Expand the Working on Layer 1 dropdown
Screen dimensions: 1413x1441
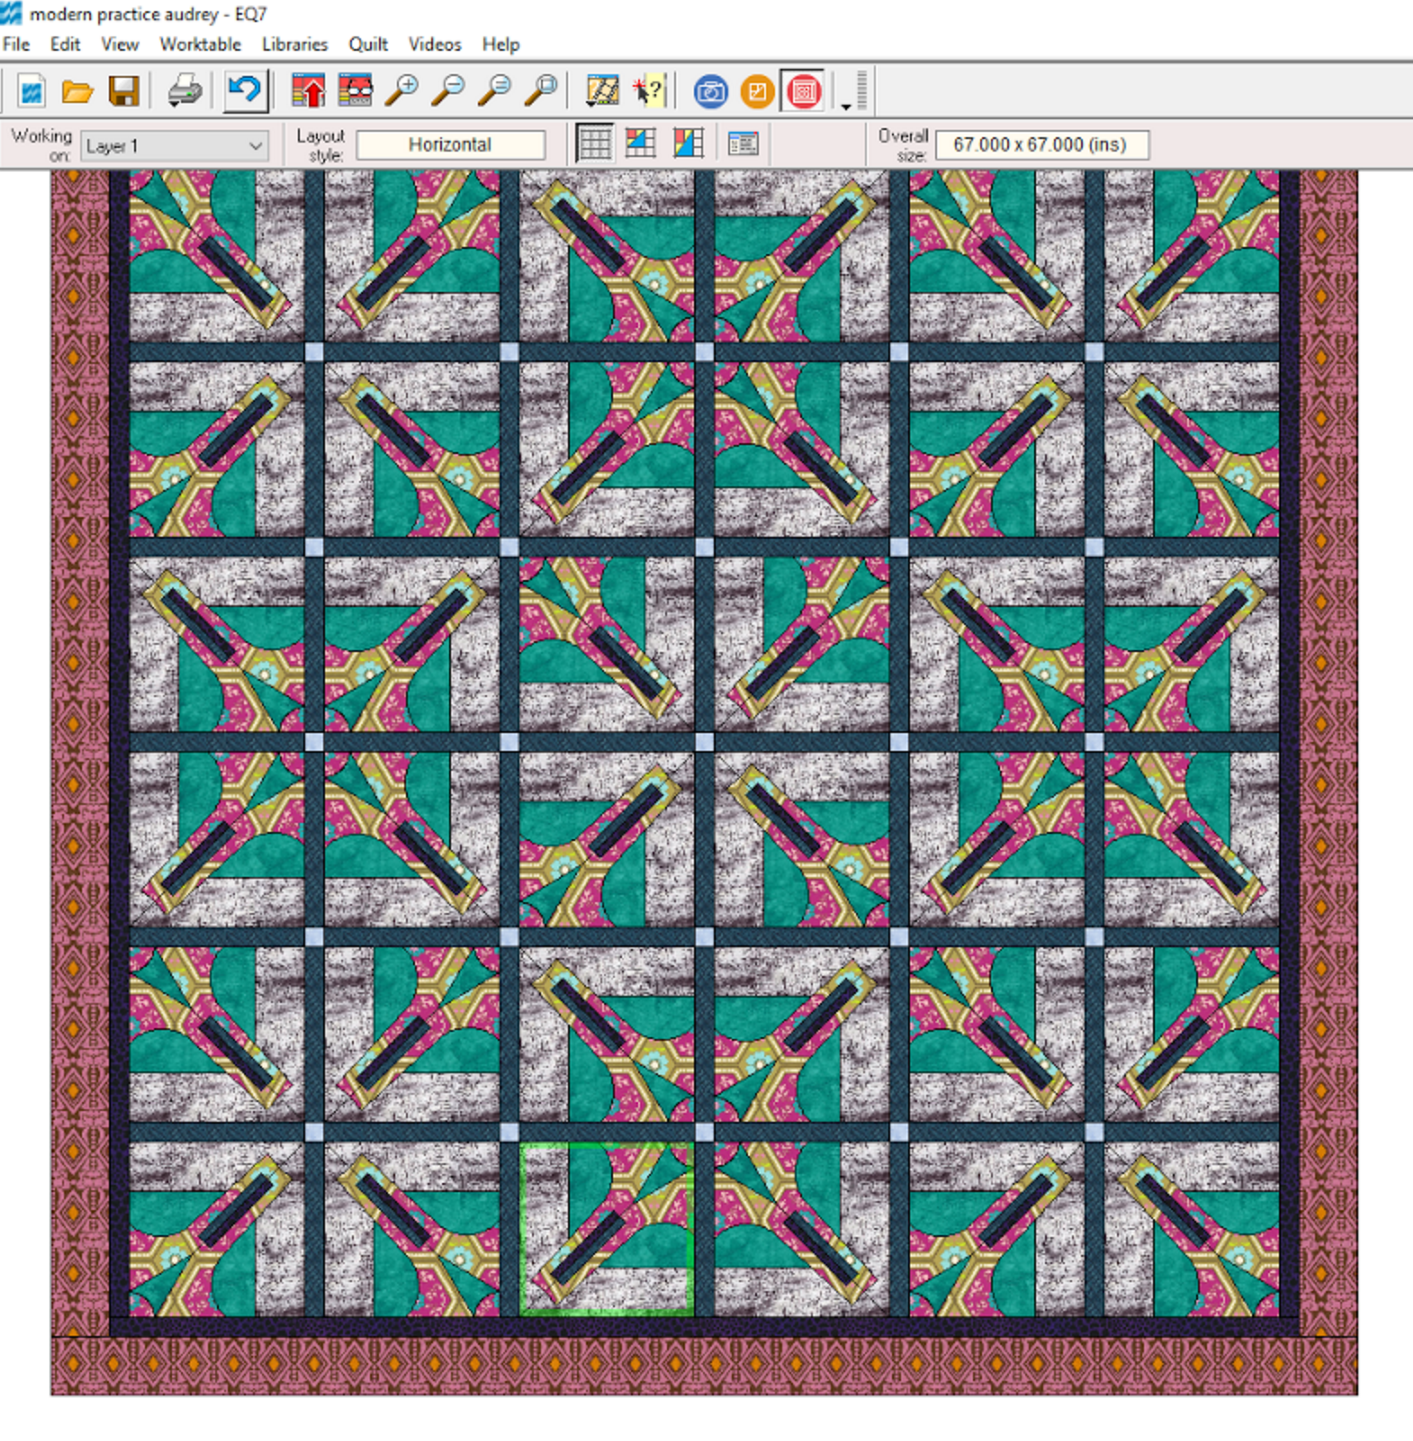(x=255, y=146)
